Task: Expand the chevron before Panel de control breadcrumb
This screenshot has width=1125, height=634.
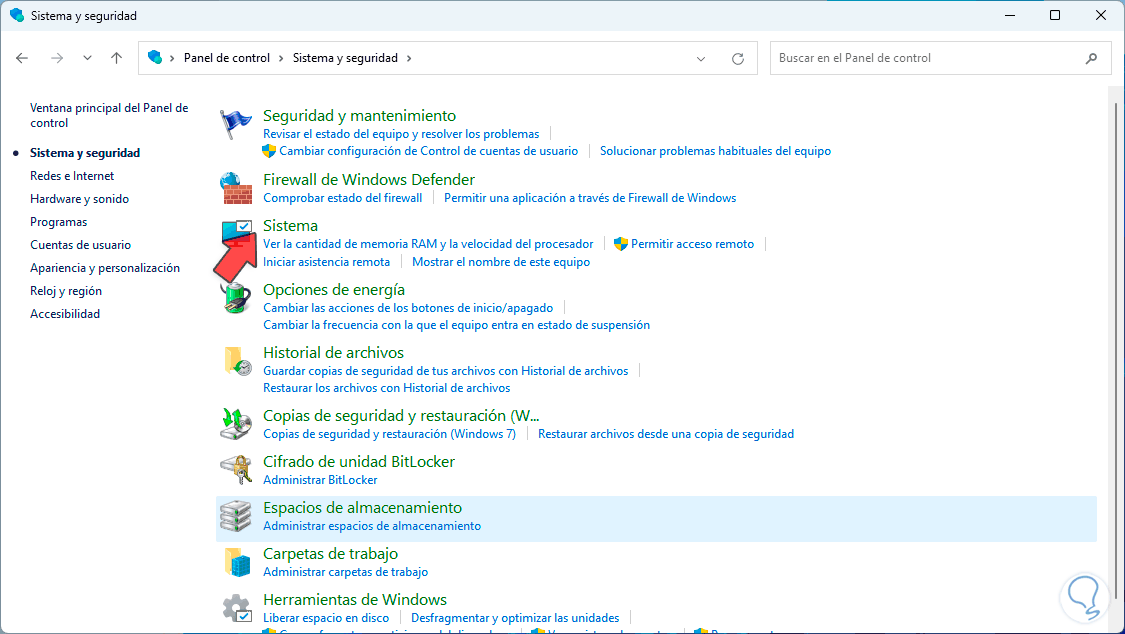Action: pyautogui.click(x=172, y=58)
